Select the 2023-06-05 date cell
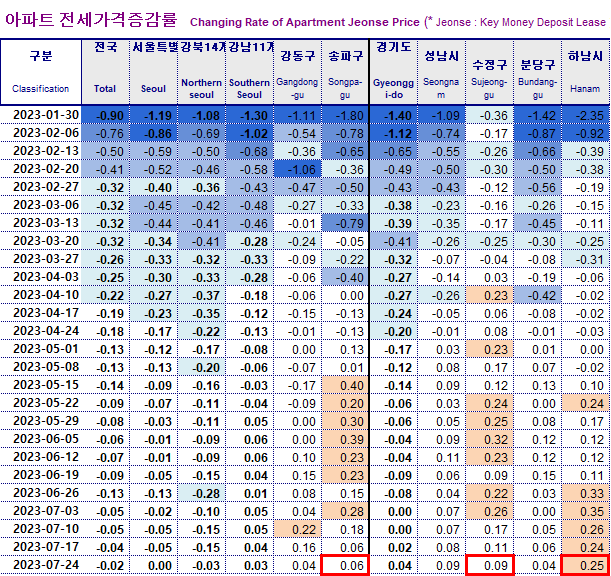Viewport: 611px width, 576px height. [x=41, y=439]
